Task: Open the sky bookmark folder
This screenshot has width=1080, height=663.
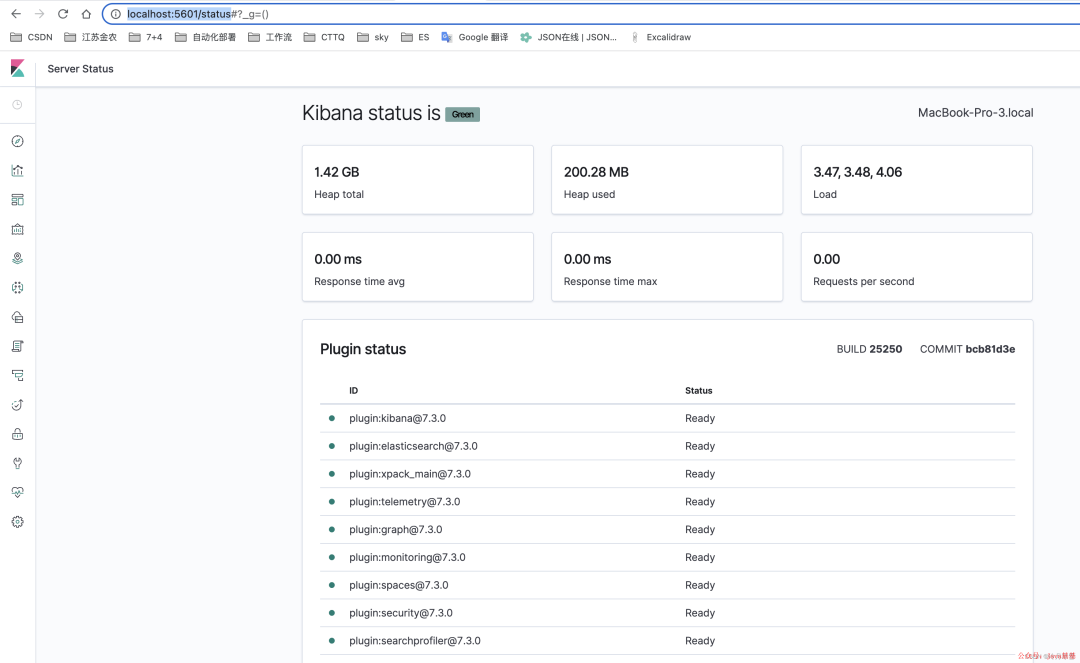Action: (x=373, y=37)
